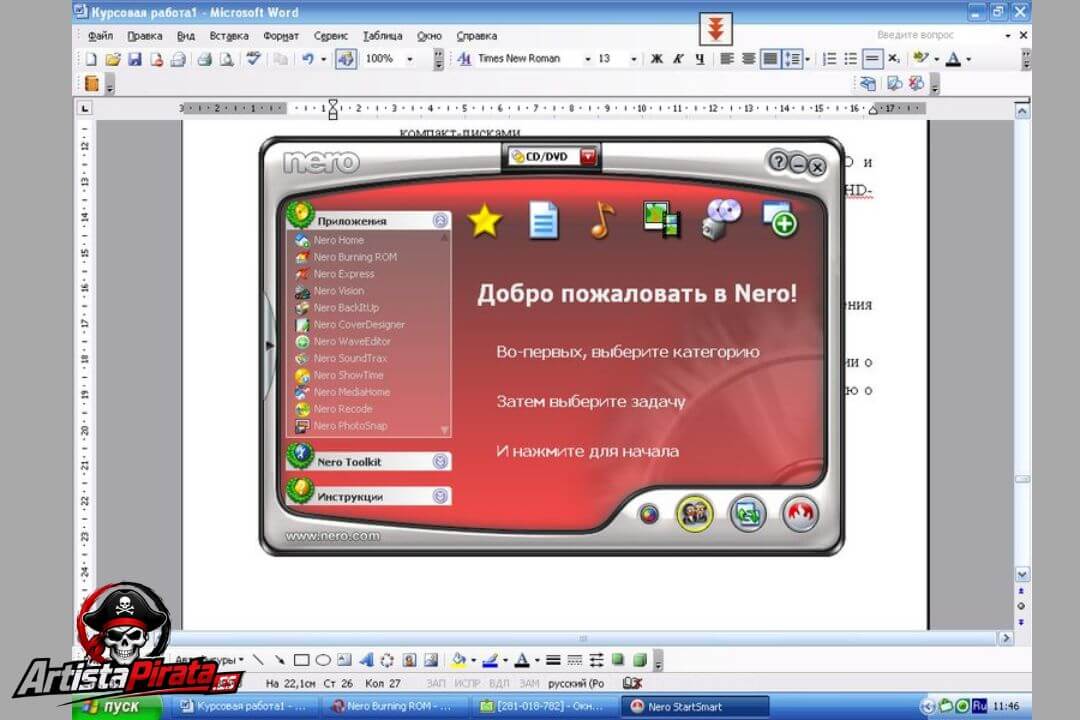The image size is (1080, 720).
Task: Select the Favorites star category in Nero
Action: (x=484, y=221)
